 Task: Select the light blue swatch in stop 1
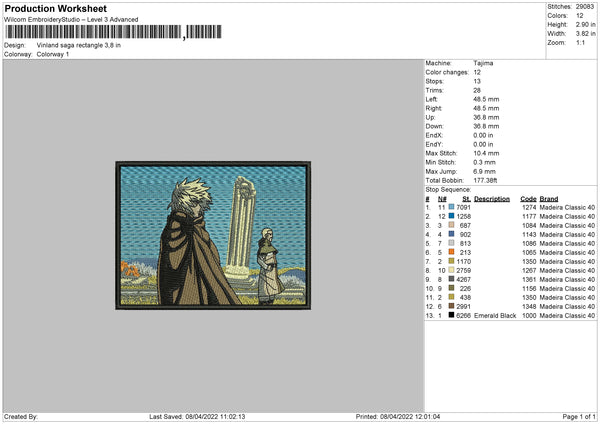[x=452, y=207]
